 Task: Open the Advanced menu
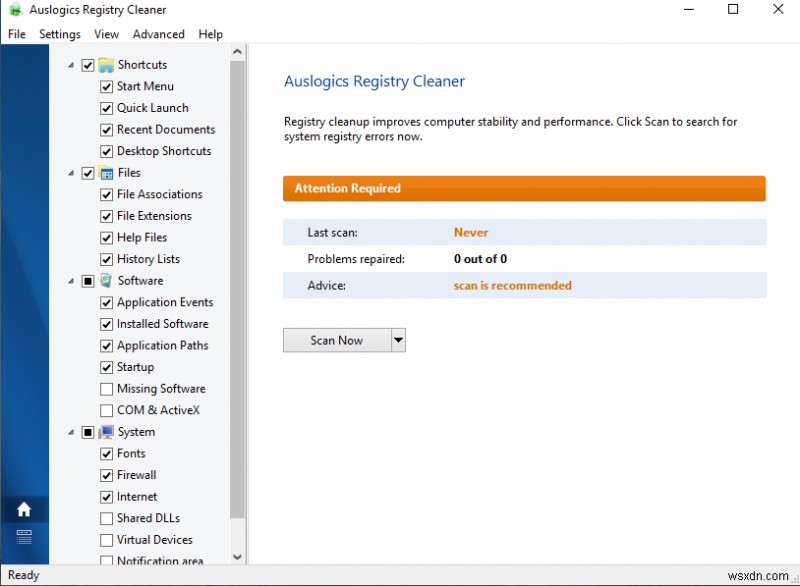(x=158, y=34)
